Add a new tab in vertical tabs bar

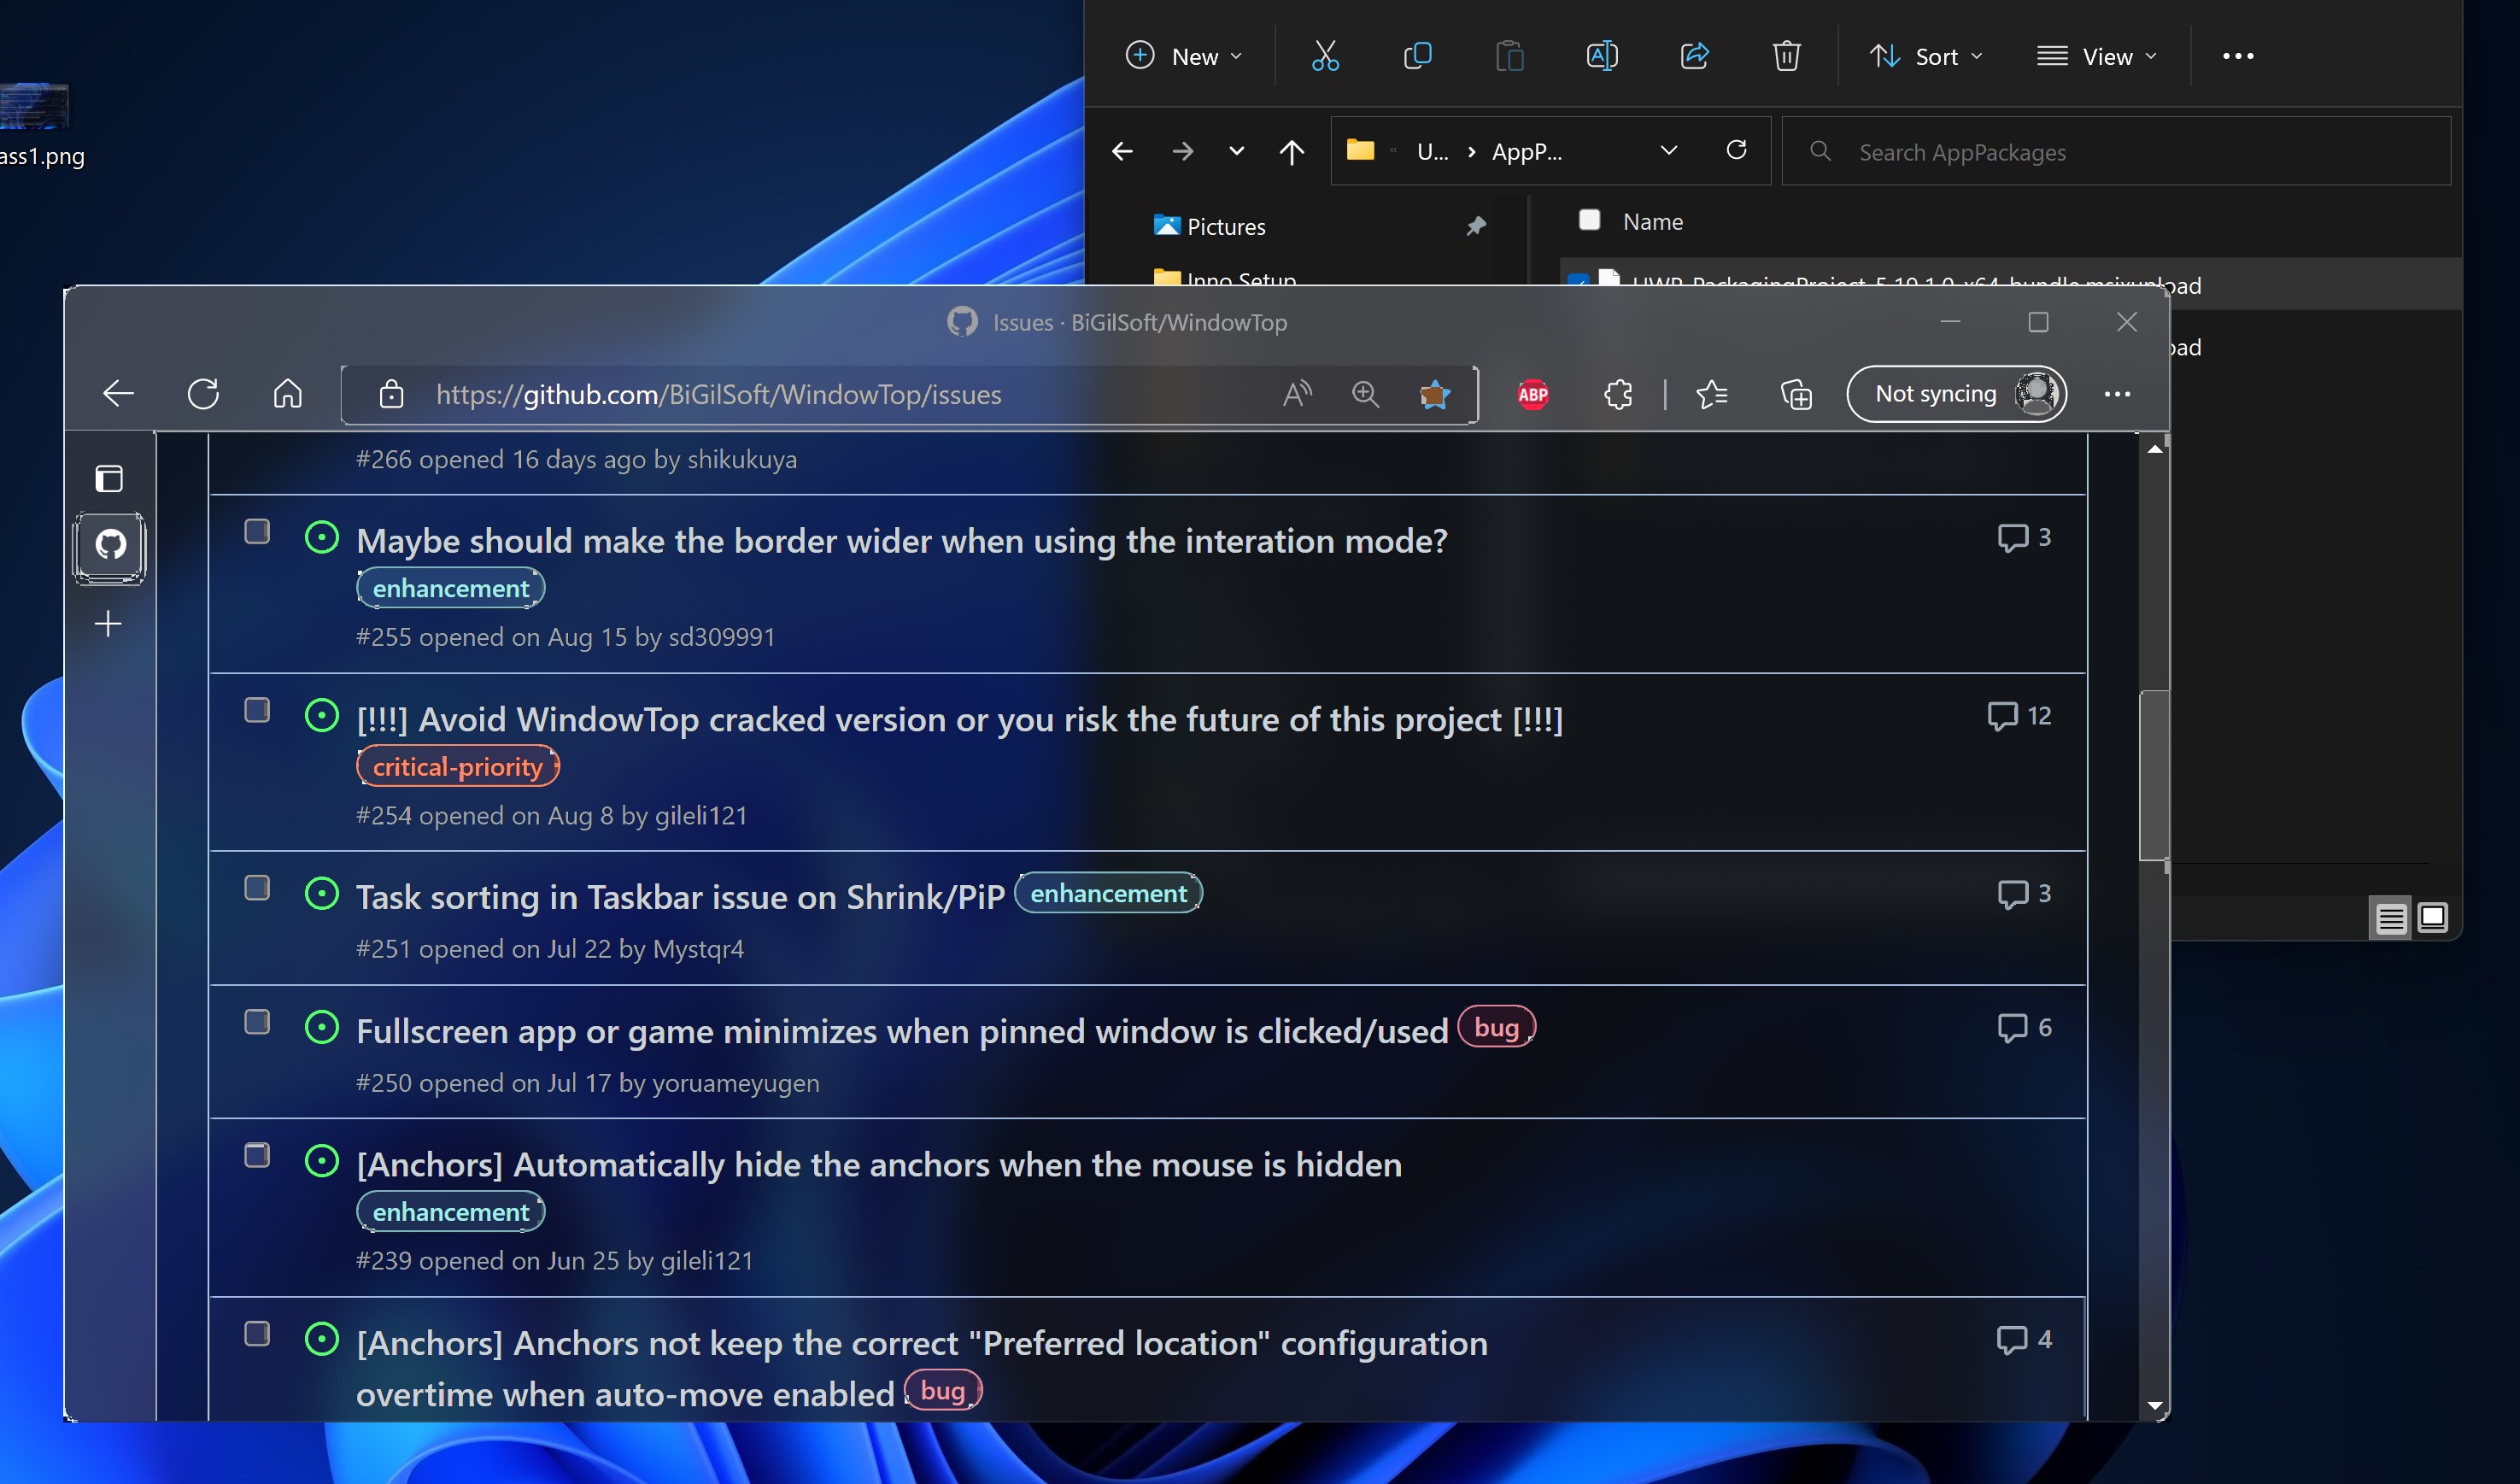(108, 624)
